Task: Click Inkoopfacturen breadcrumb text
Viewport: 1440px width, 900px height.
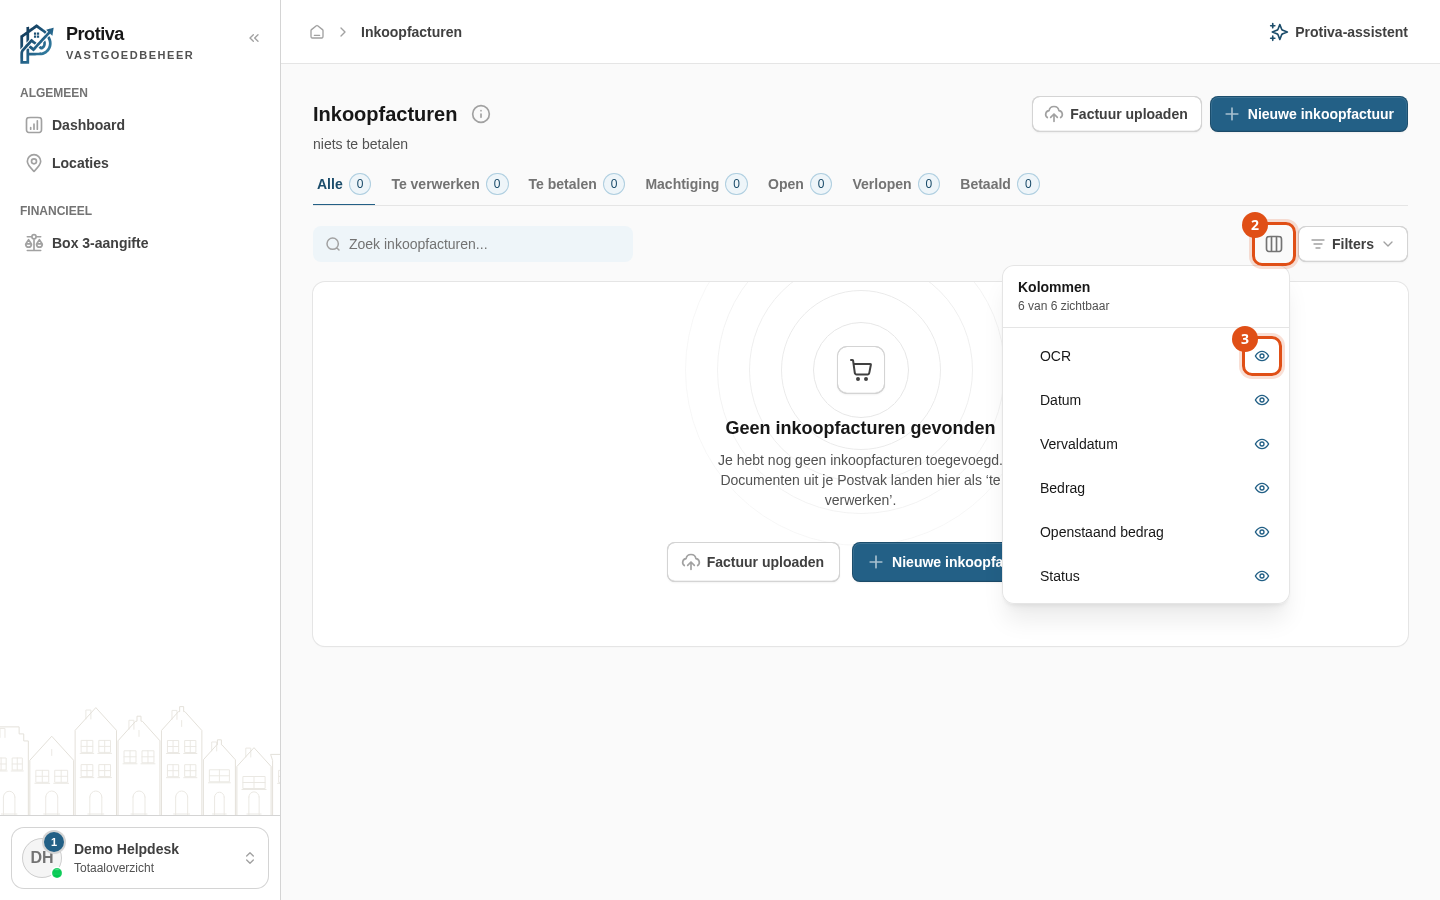Action: pyautogui.click(x=411, y=32)
